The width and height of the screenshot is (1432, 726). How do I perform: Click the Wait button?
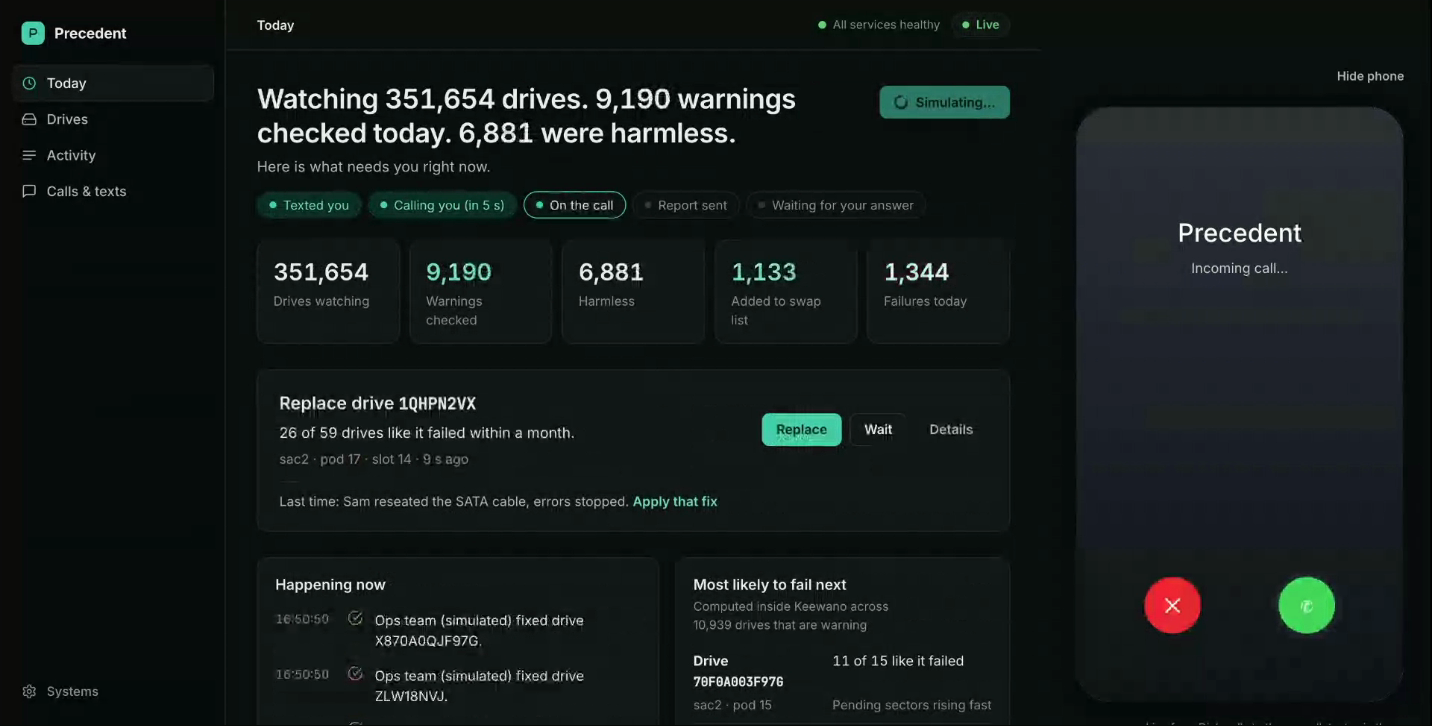(878, 429)
